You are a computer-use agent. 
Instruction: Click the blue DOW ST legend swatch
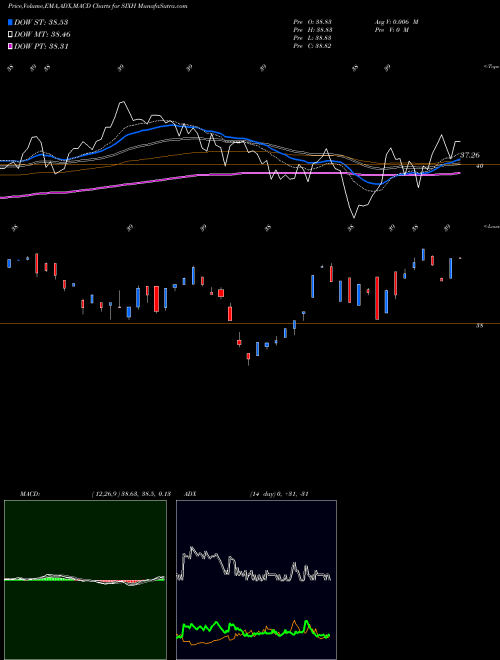(x=10, y=22)
